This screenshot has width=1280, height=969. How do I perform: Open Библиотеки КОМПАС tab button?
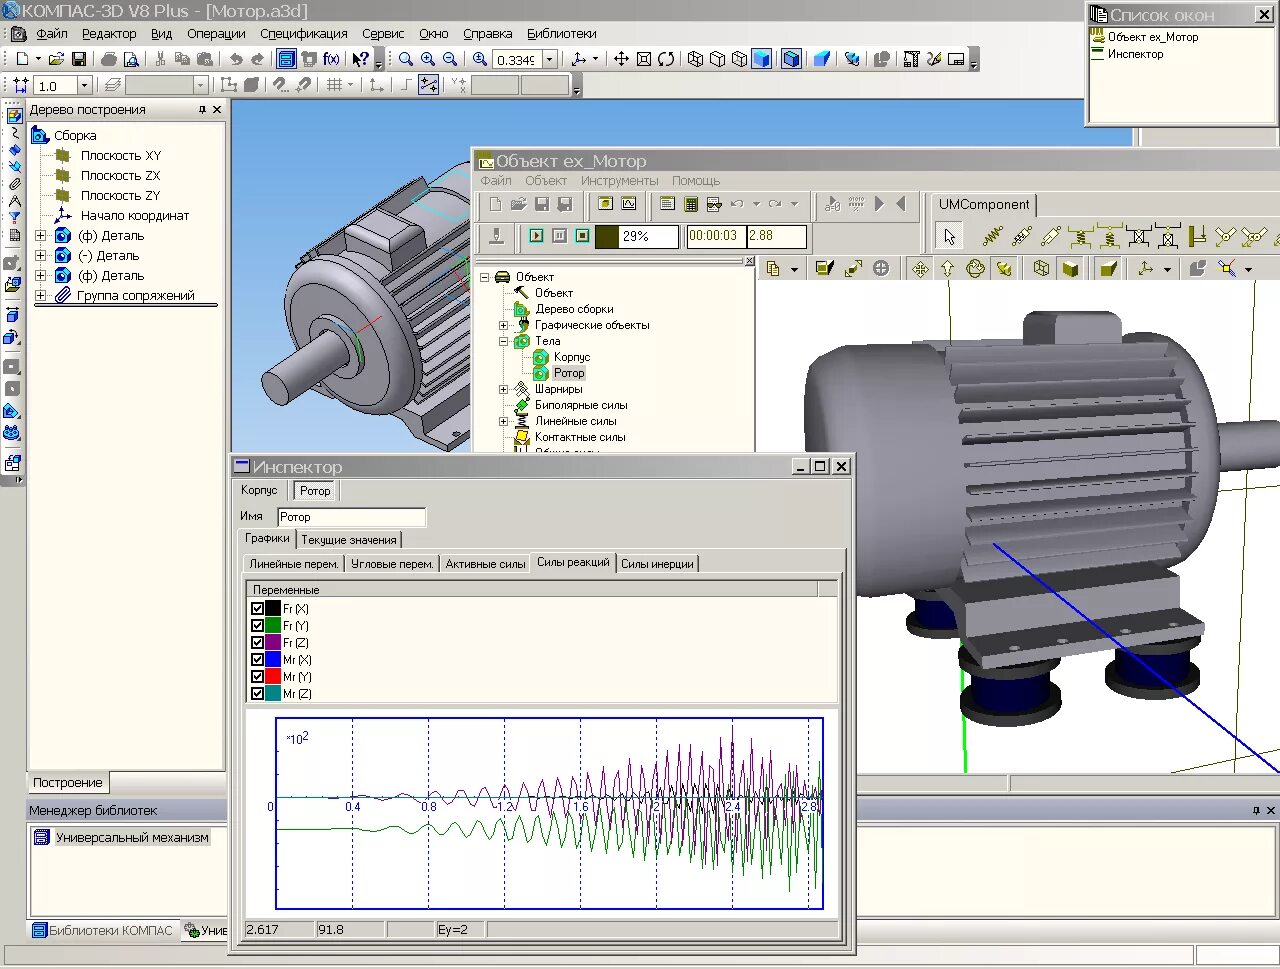pos(103,930)
